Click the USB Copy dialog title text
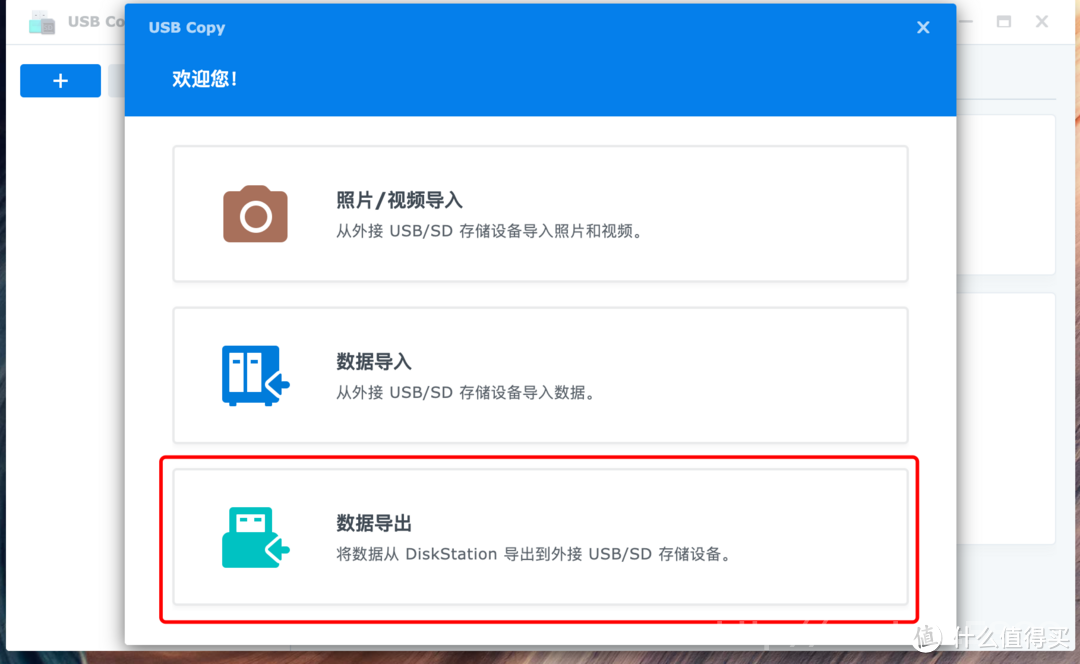1080x664 pixels. tap(187, 28)
